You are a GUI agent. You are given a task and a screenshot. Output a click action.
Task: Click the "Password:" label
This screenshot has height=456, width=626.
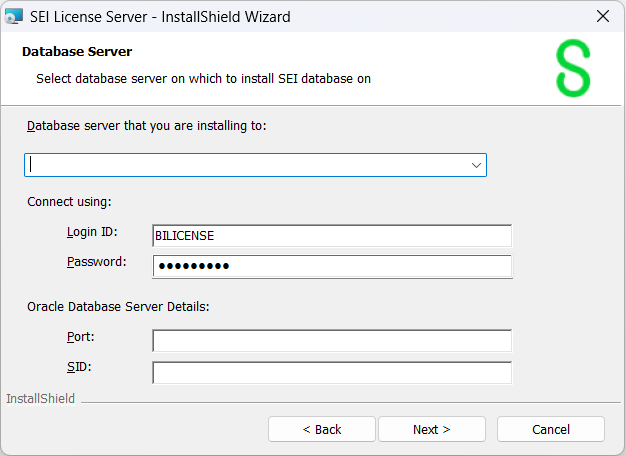[96, 262]
